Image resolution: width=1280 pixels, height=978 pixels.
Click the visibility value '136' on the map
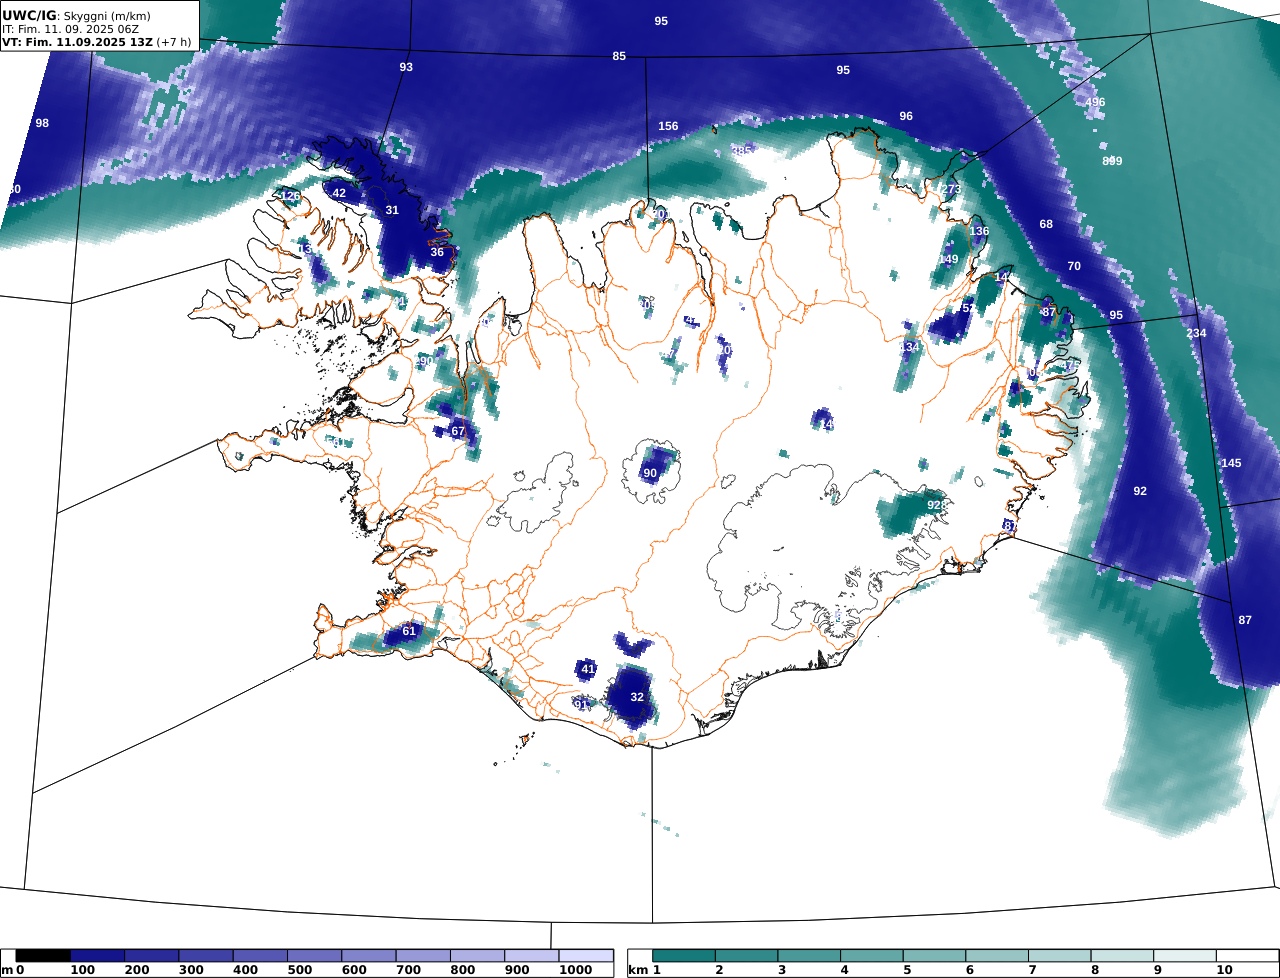(x=979, y=231)
